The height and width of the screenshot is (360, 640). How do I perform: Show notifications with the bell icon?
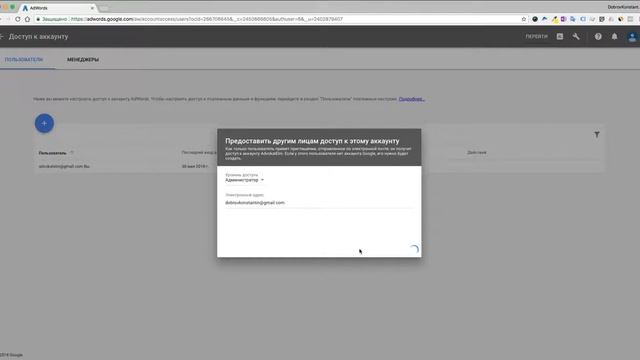614,37
